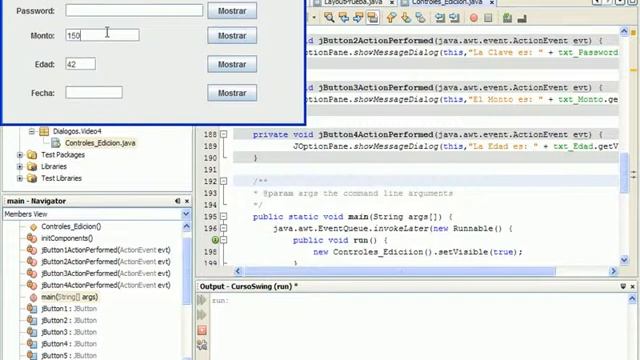Collapse the Javadoc fold at line 192
The width and height of the screenshot is (640, 360).
[x=223, y=181]
